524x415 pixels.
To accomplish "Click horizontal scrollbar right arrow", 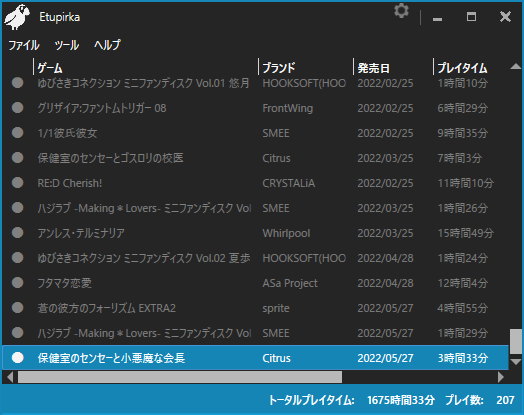I will [x=501, y=377].
